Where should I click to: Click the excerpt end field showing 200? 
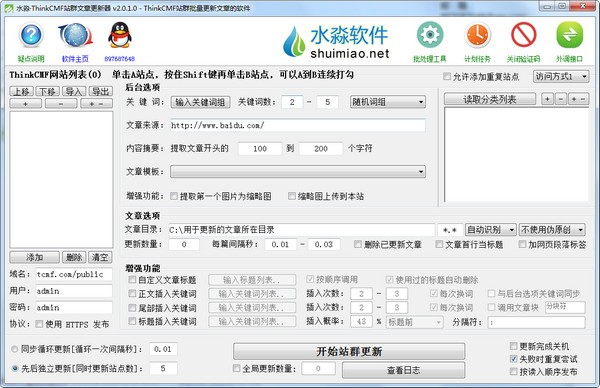point(321,149)
